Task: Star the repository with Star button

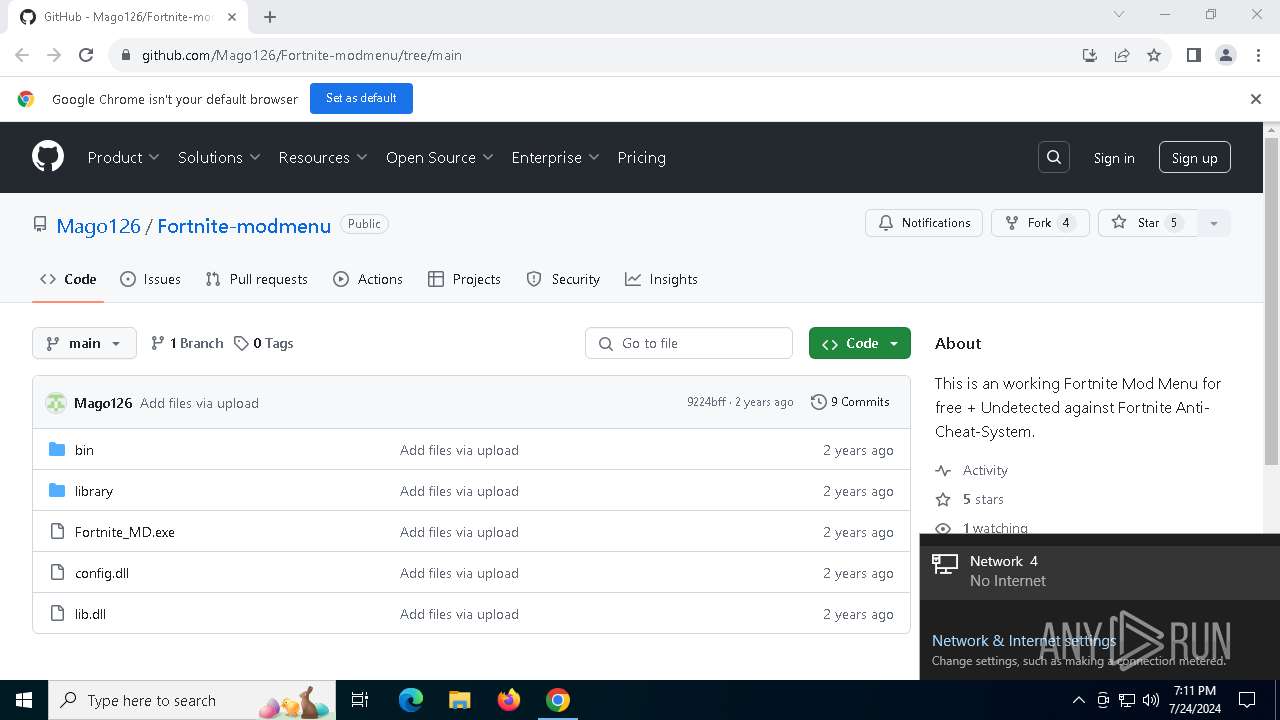Action: click(1148, 223)
